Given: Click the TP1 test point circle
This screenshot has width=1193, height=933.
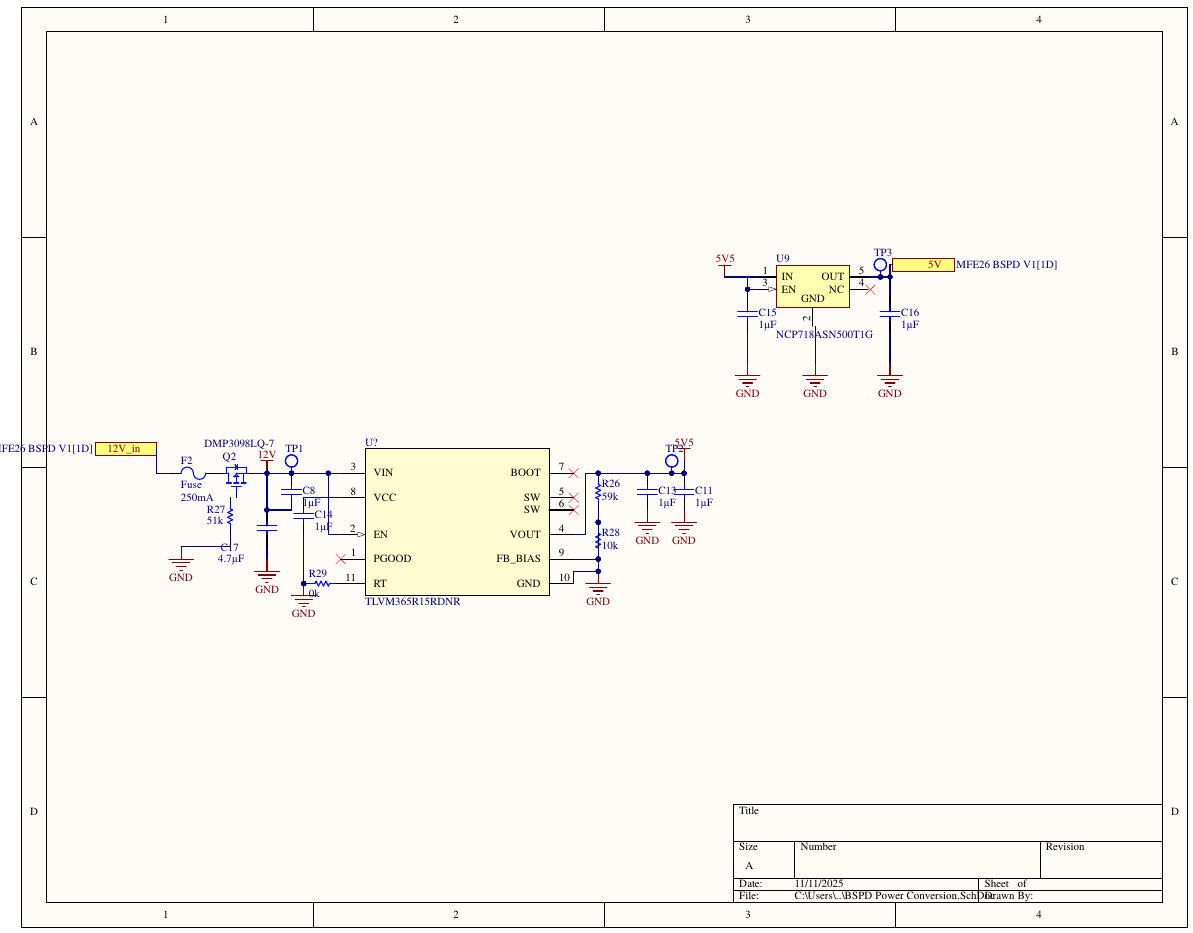Looking at the screenshot, I should point(291,461).
